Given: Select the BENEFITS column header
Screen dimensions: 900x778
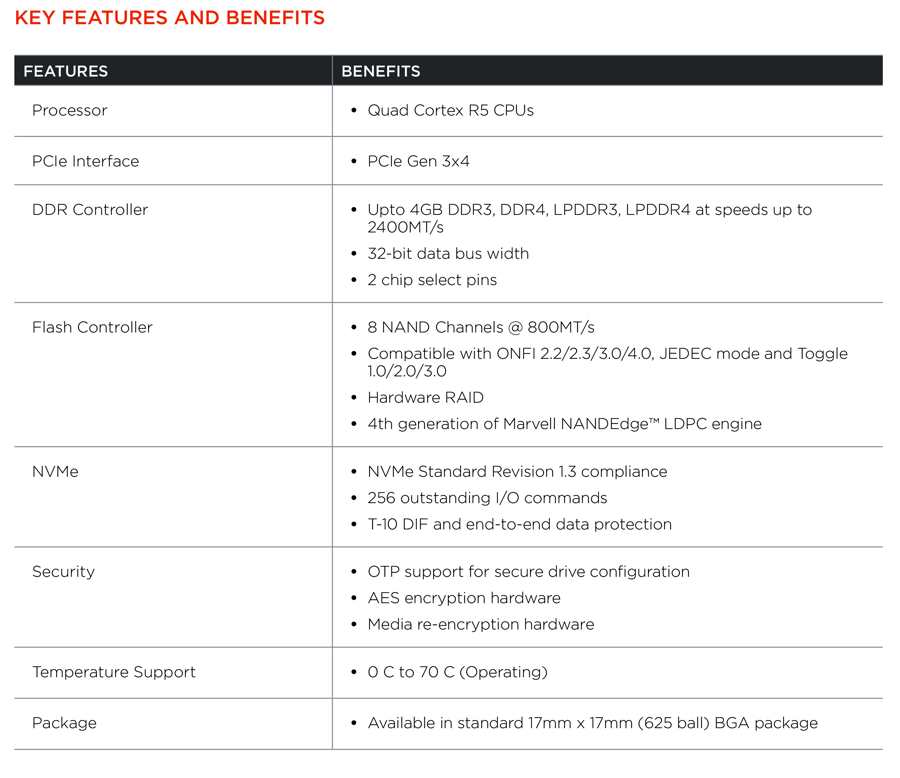Looking at the screenshot, I should pos(381,71).
